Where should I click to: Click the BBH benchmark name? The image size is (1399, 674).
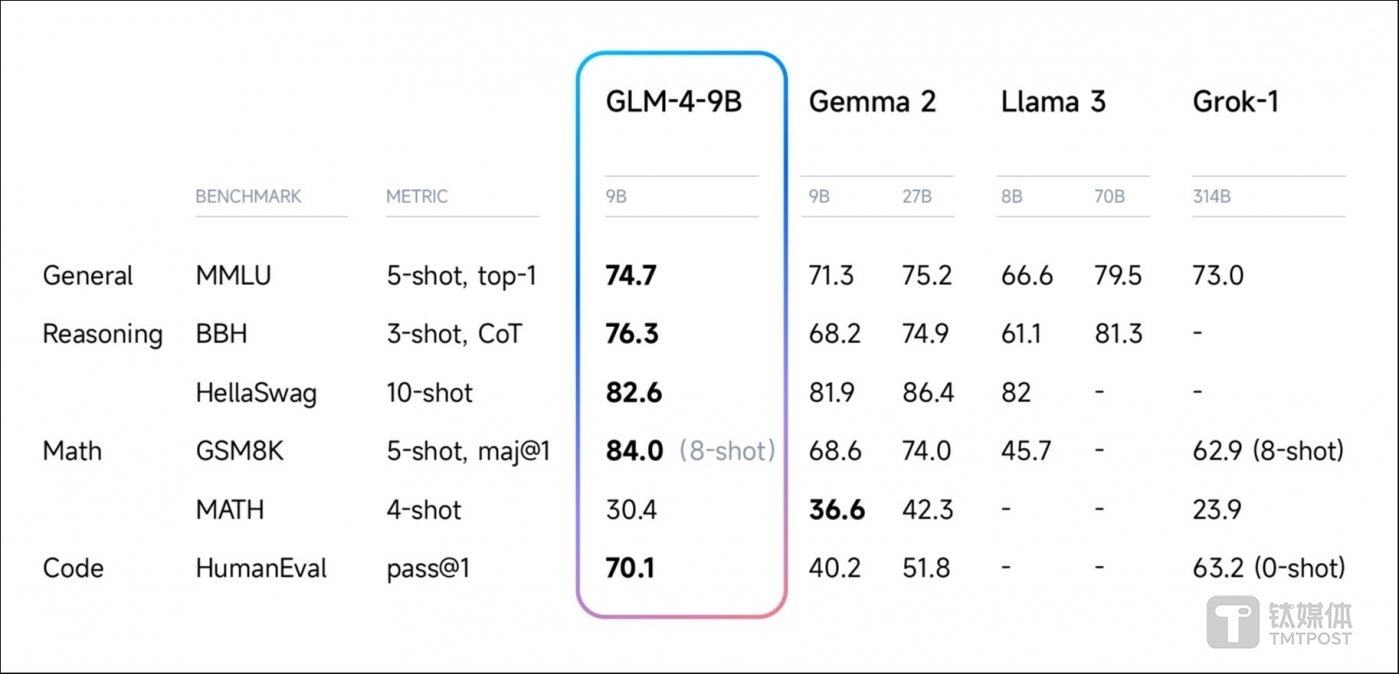[221, 334]
